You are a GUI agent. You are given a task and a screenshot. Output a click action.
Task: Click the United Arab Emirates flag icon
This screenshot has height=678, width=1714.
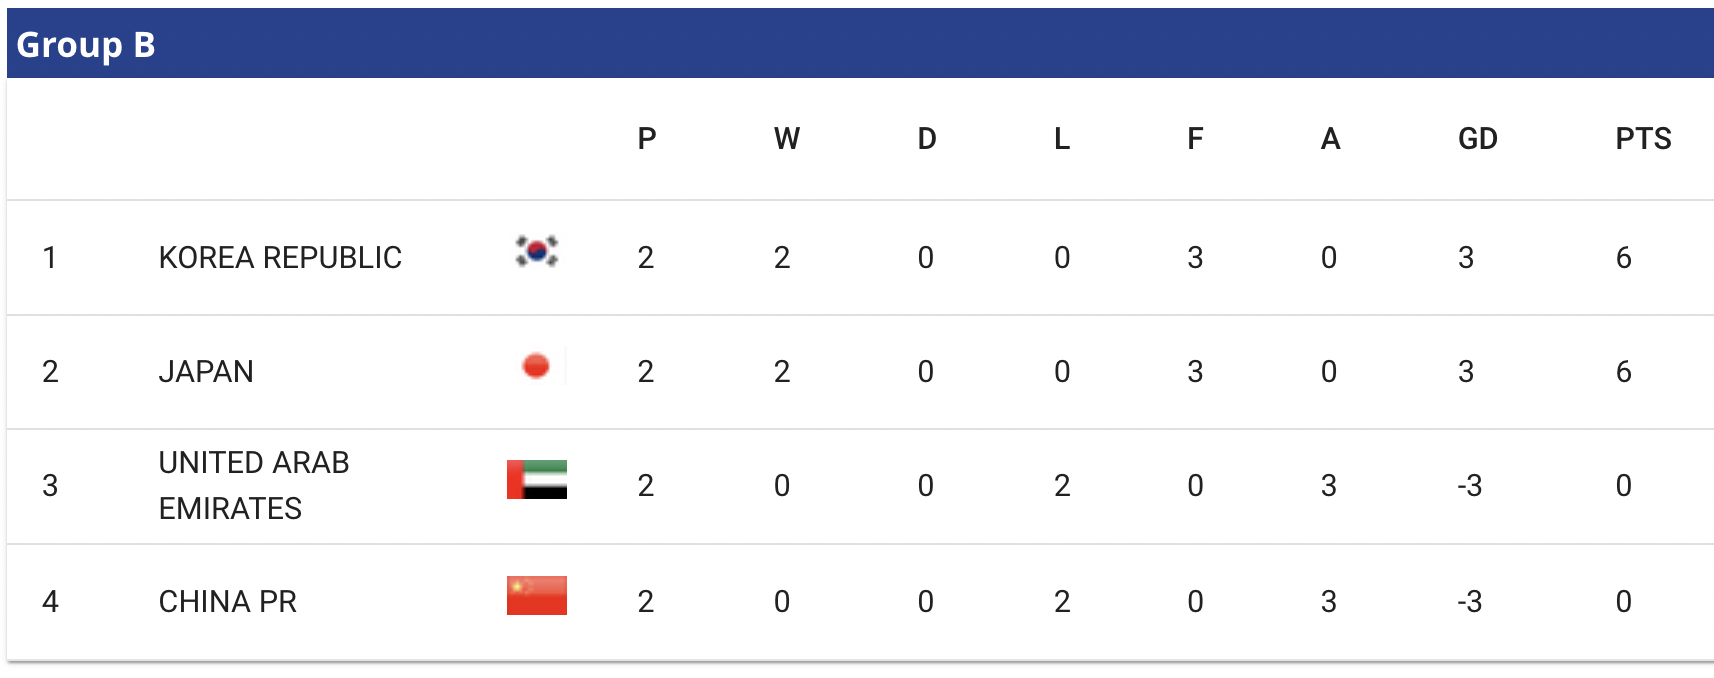point(537,480)
